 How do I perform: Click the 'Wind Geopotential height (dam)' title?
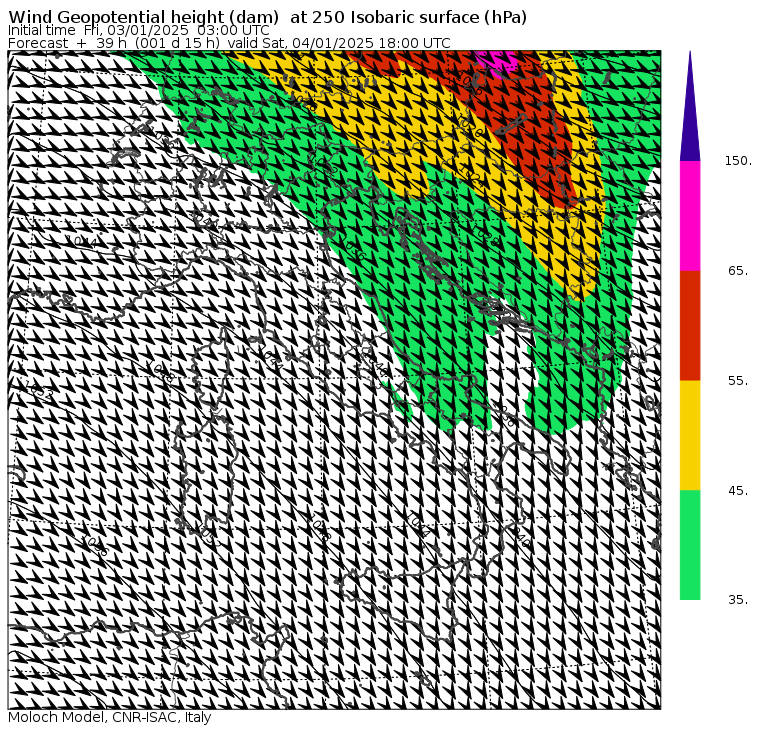click(268, 17)
